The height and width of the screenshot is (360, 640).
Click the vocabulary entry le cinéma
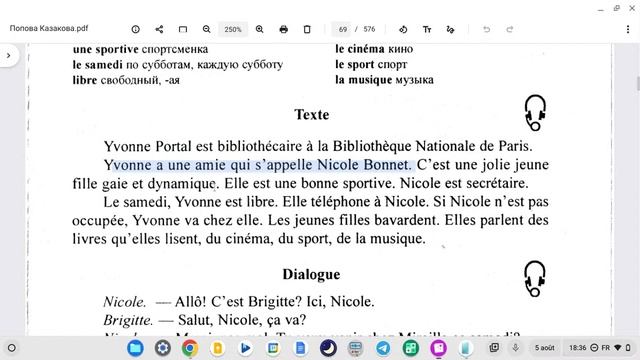[374, 49]
